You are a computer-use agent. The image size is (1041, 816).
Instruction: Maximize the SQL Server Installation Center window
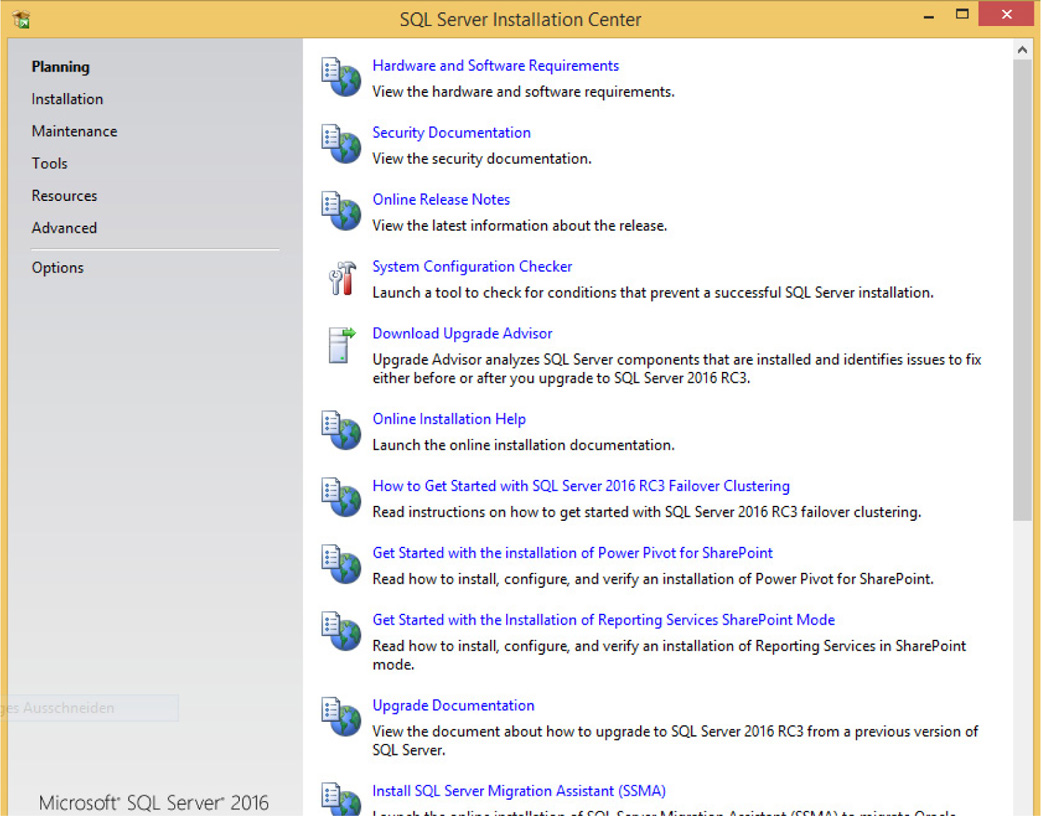pyautogui.click(x=962, y=14)
